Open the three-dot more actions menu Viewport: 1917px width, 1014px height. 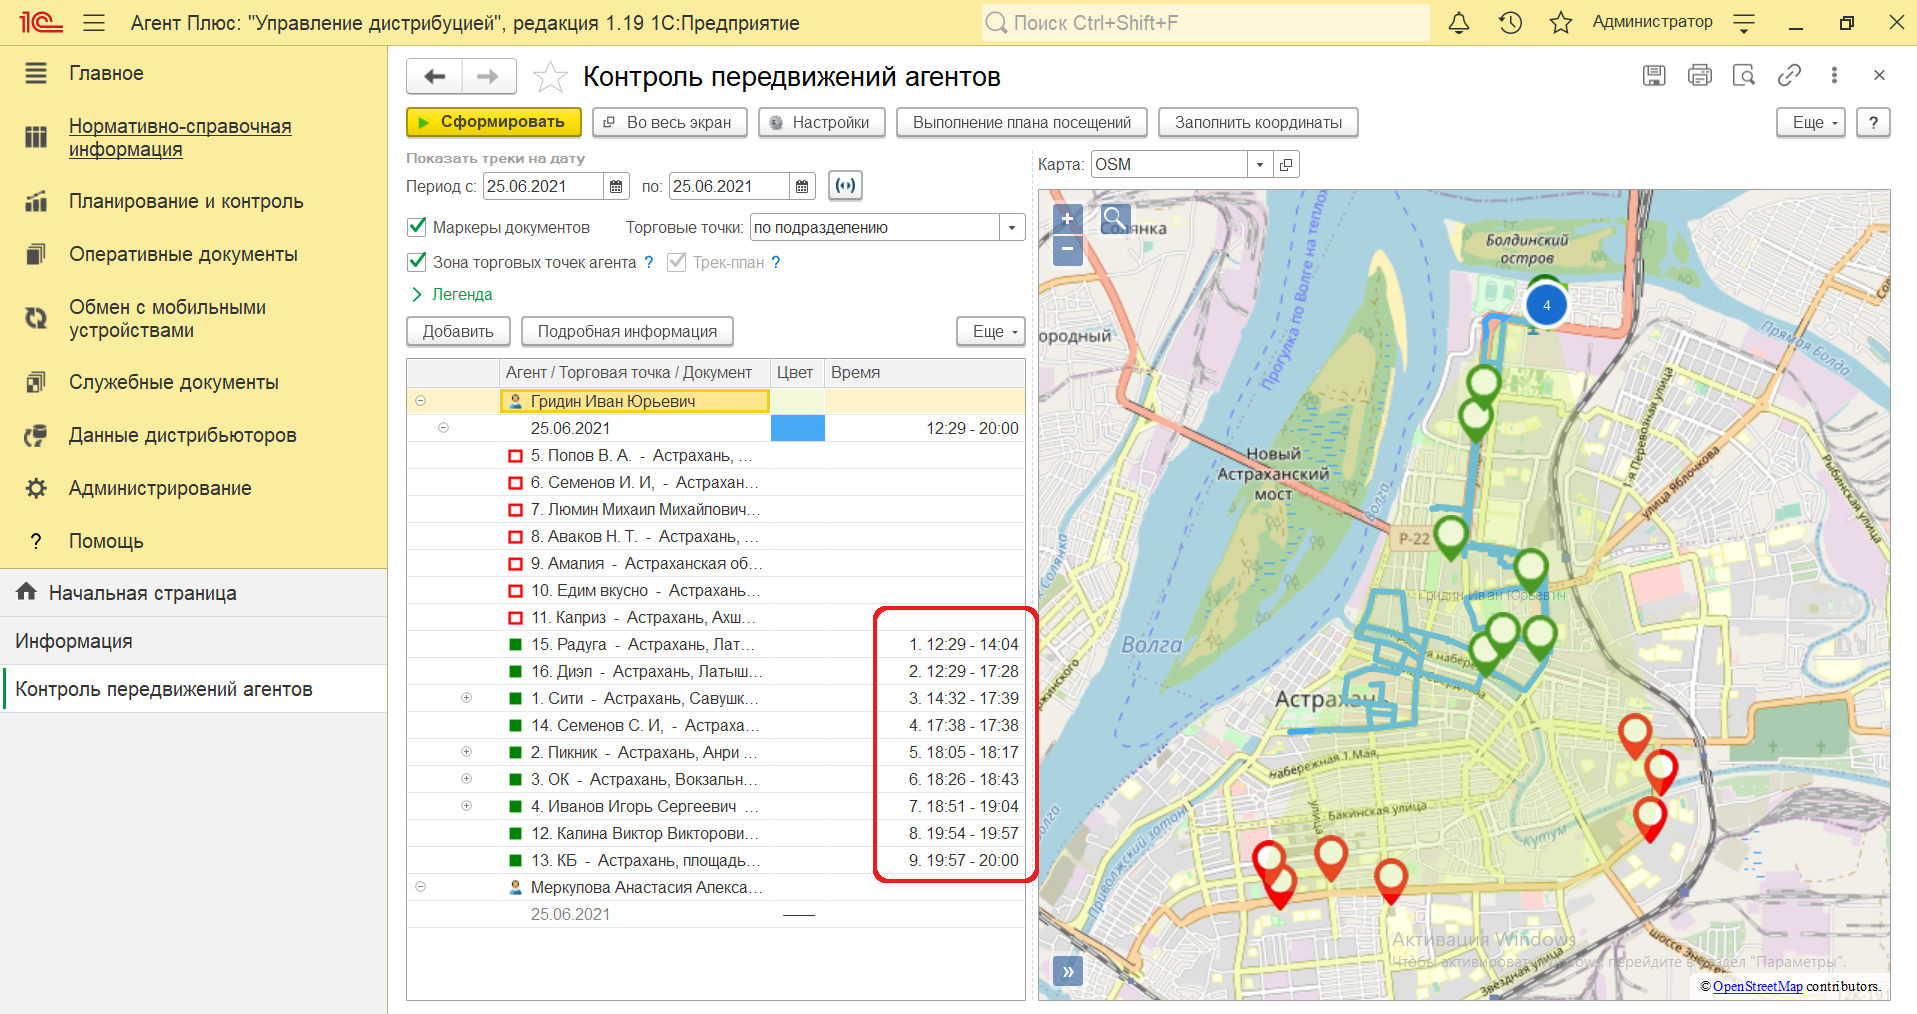coord(1834,75)
